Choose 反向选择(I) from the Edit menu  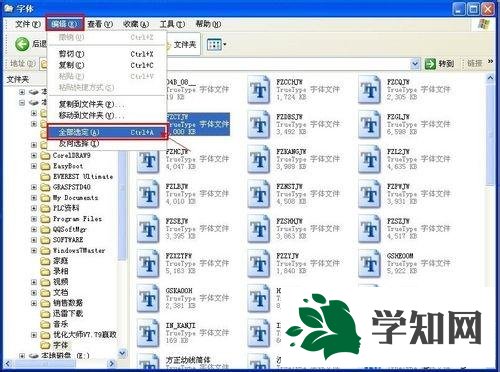pos(107,144)
